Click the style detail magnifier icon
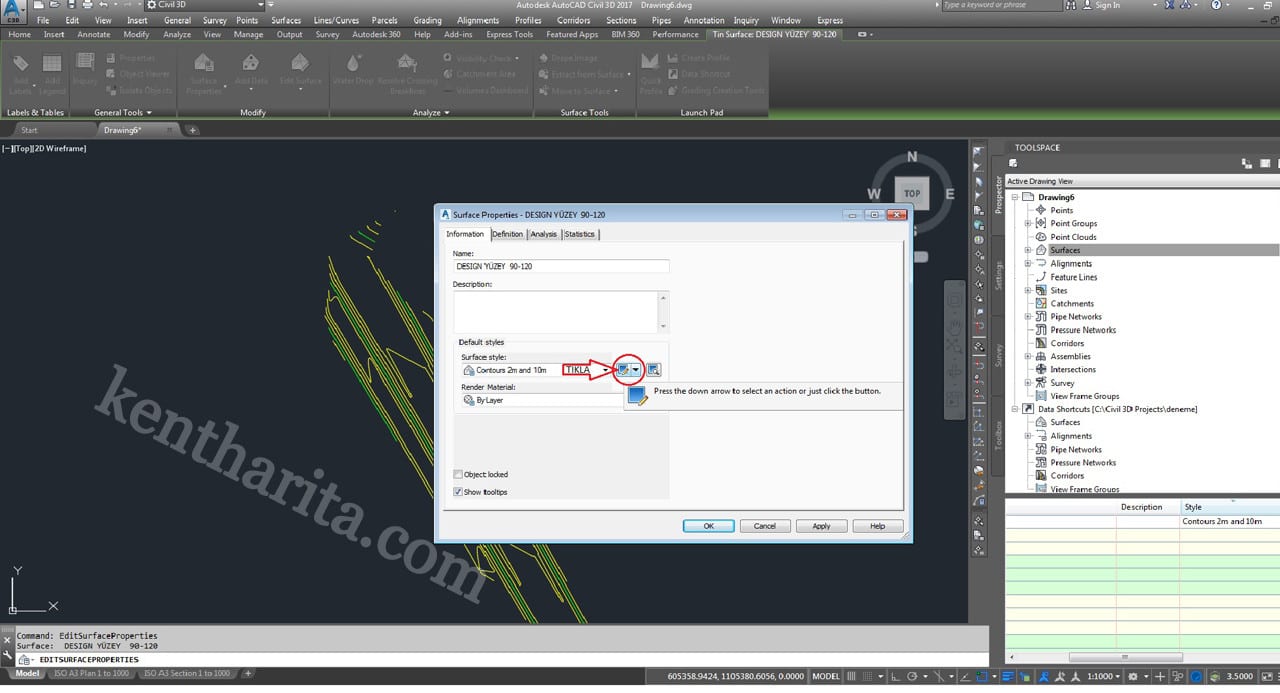Screen dimensions: 1280x693 pyautogui.click(x=653, y=370)
